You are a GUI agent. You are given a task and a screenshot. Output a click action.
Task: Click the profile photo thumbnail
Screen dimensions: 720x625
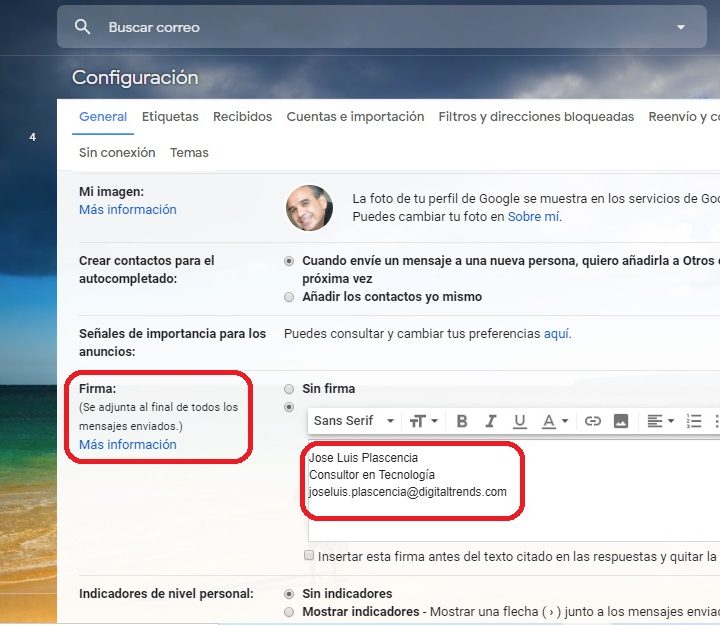pos(309,208)
